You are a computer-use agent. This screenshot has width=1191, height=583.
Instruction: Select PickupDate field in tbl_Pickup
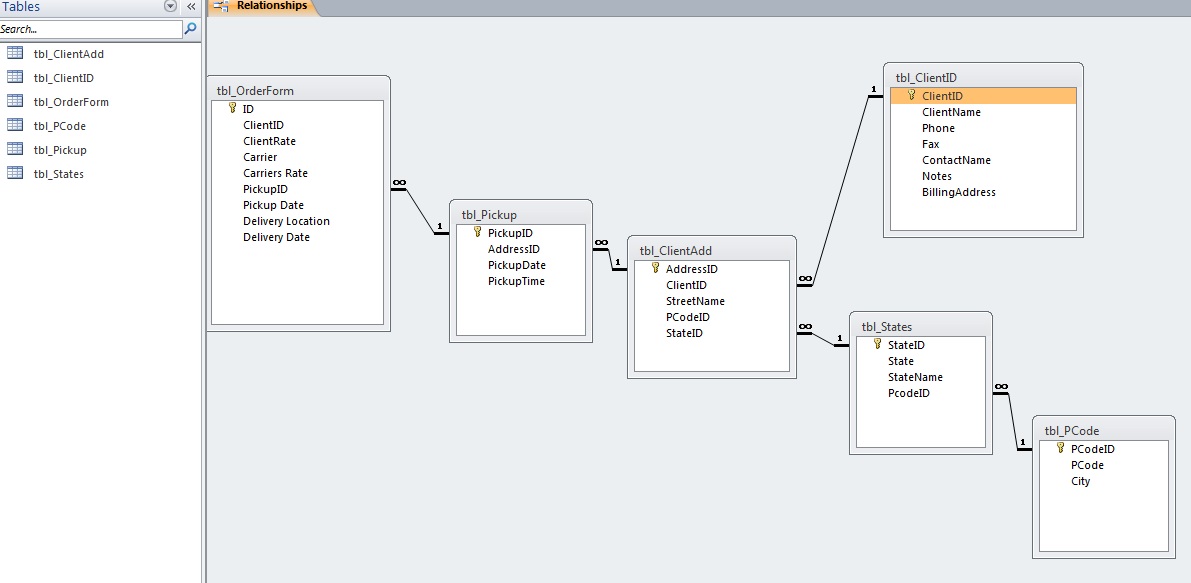(x=521, y=265)
